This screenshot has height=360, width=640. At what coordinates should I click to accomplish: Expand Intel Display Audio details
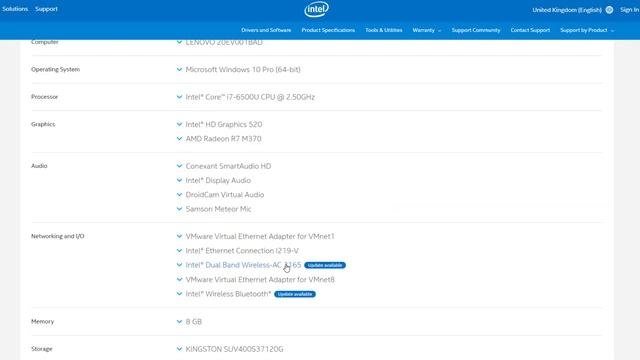(179, 180)
